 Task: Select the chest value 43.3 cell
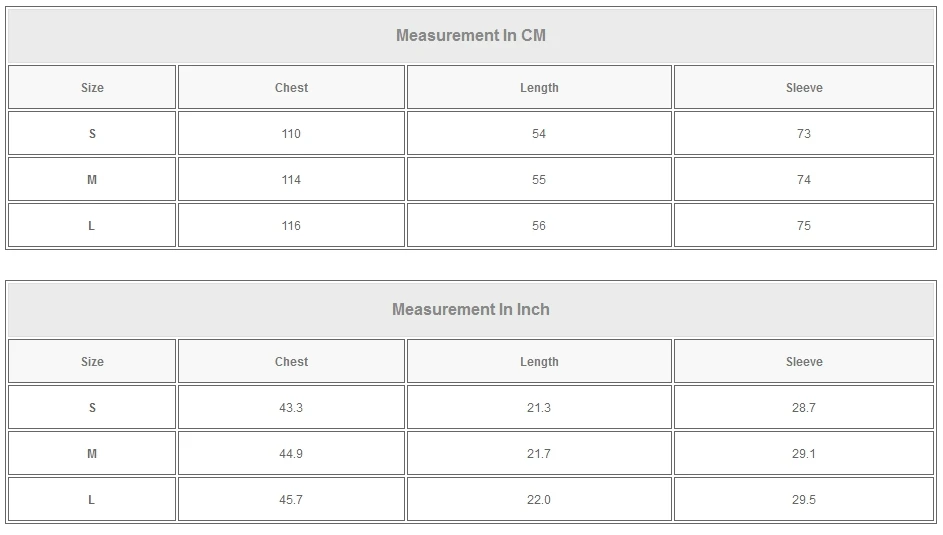tap(291, 408)
